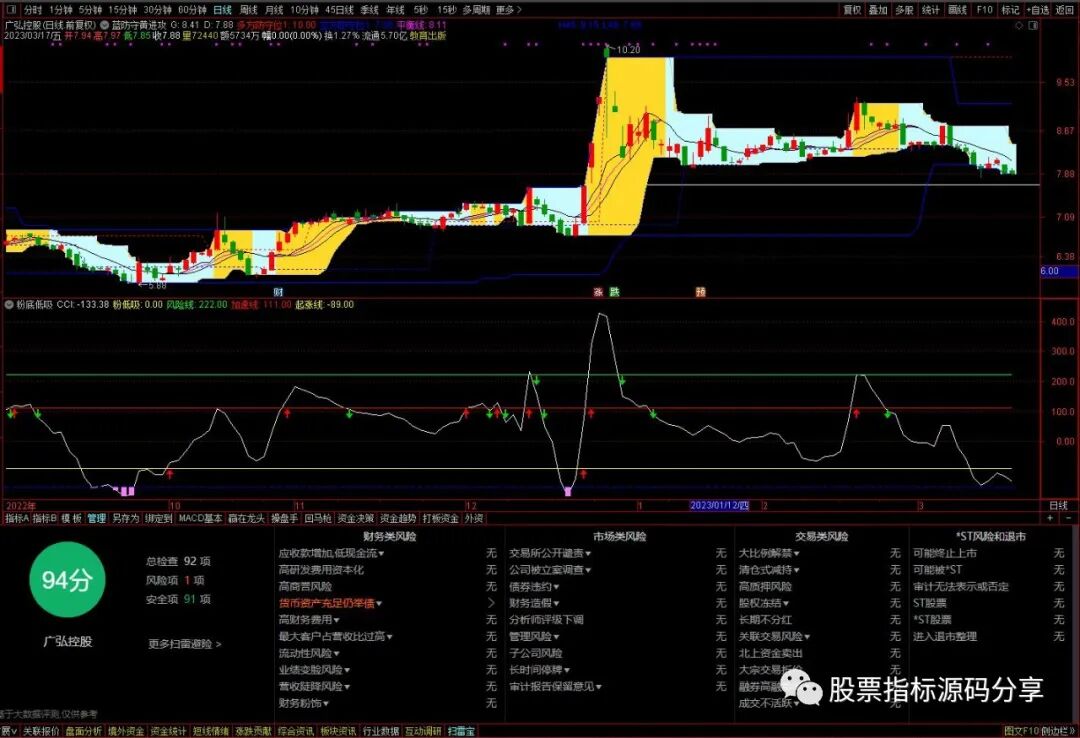Screen dimensions: 1080x738
Task: Click the plus zoom icon right of timeline
Action: coord(1050,517)
